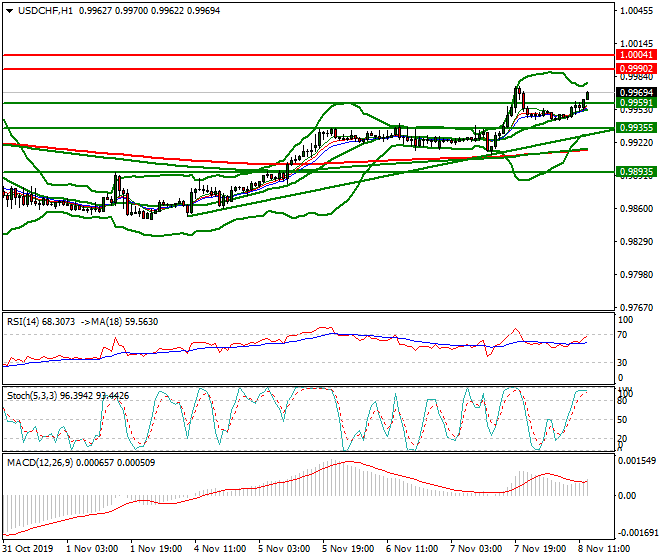Select the 0.99591 green price label

636,103
